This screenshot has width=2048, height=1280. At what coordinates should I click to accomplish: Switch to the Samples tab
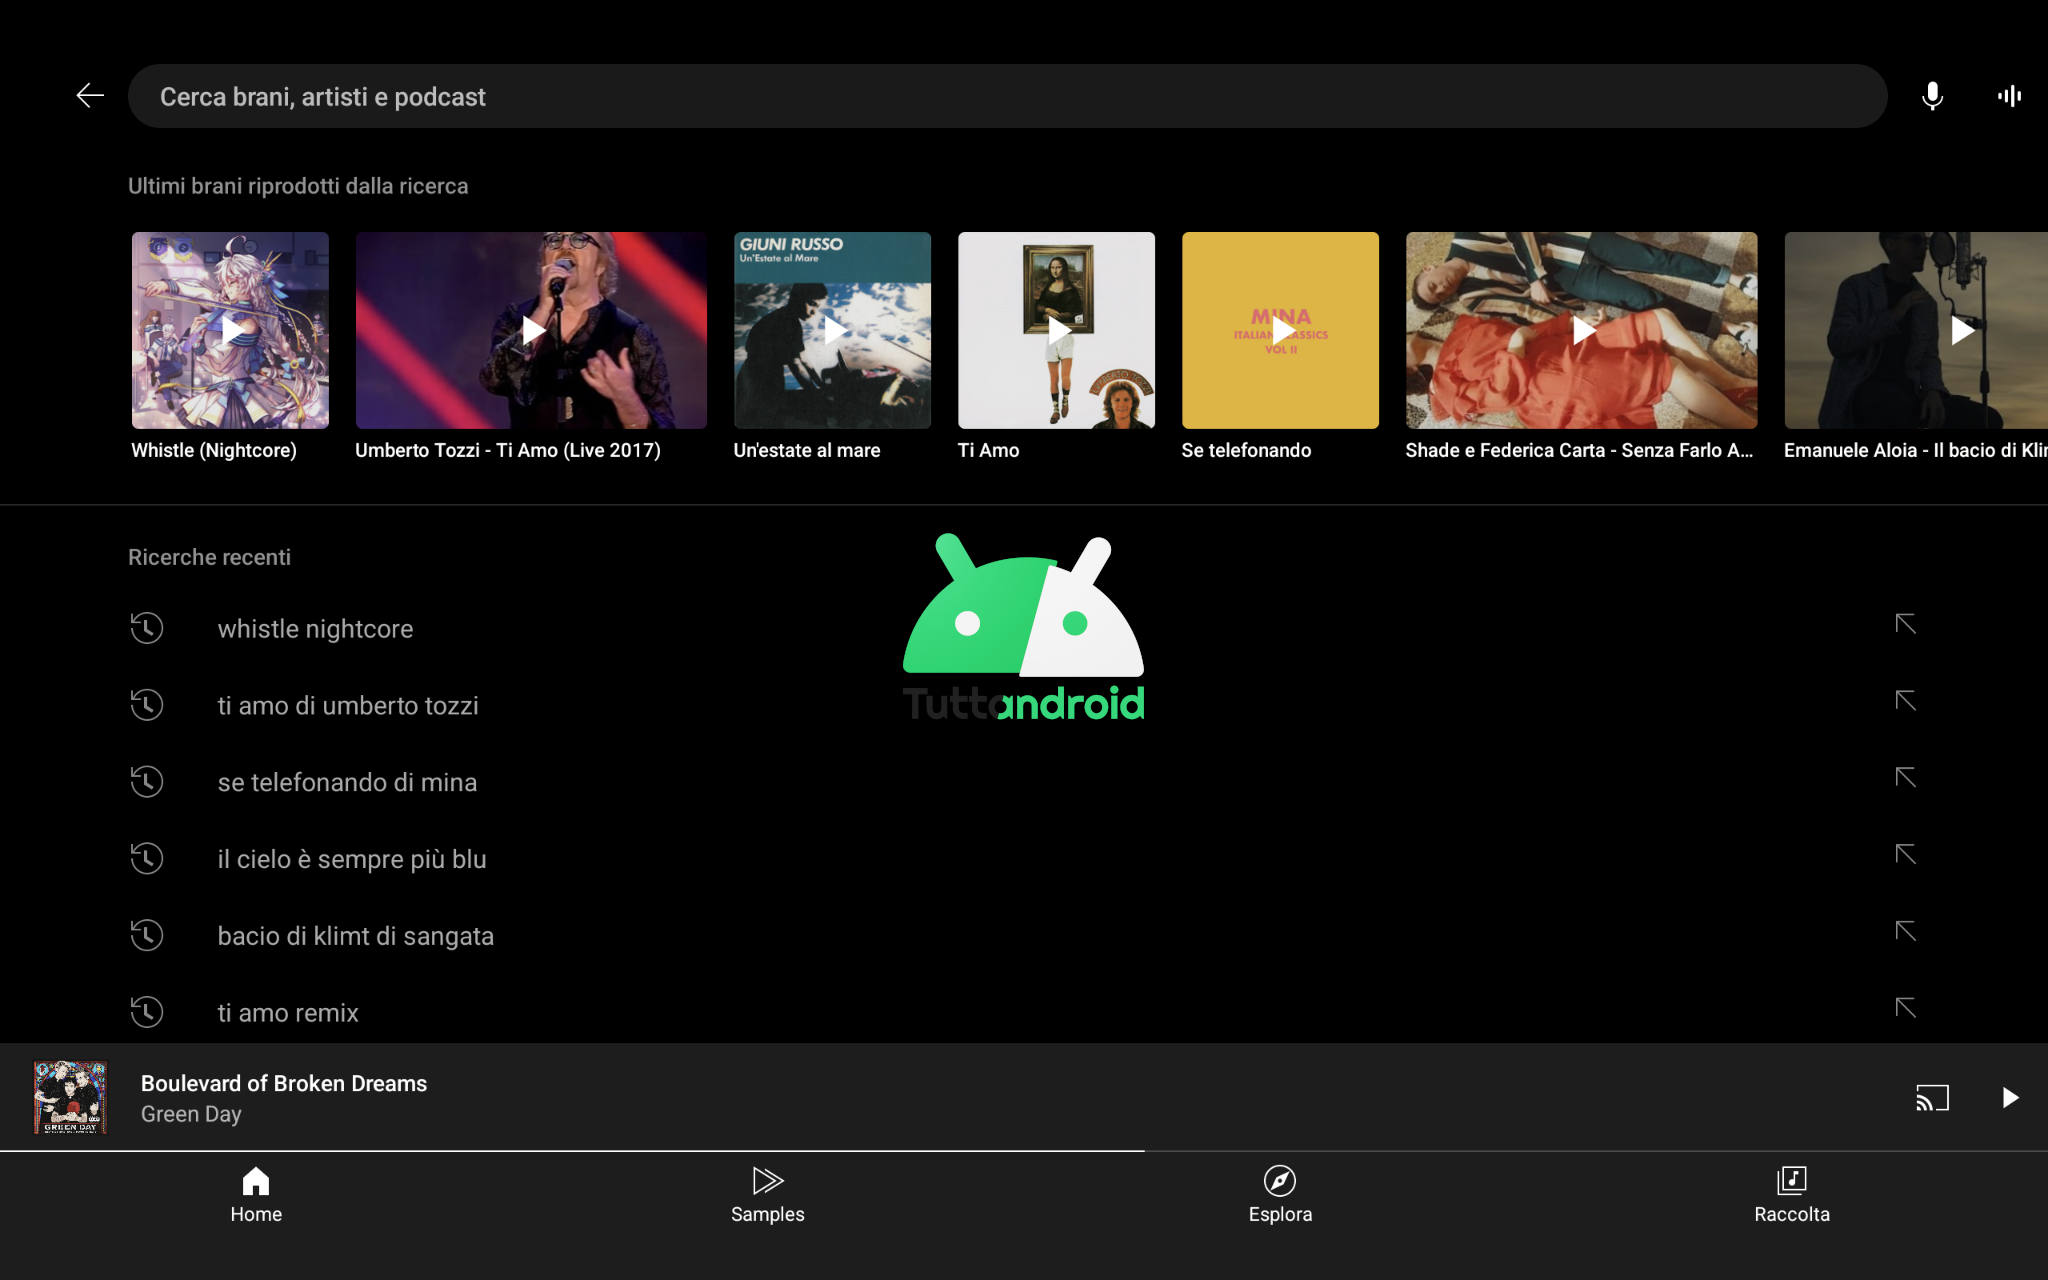[768, 1196]
